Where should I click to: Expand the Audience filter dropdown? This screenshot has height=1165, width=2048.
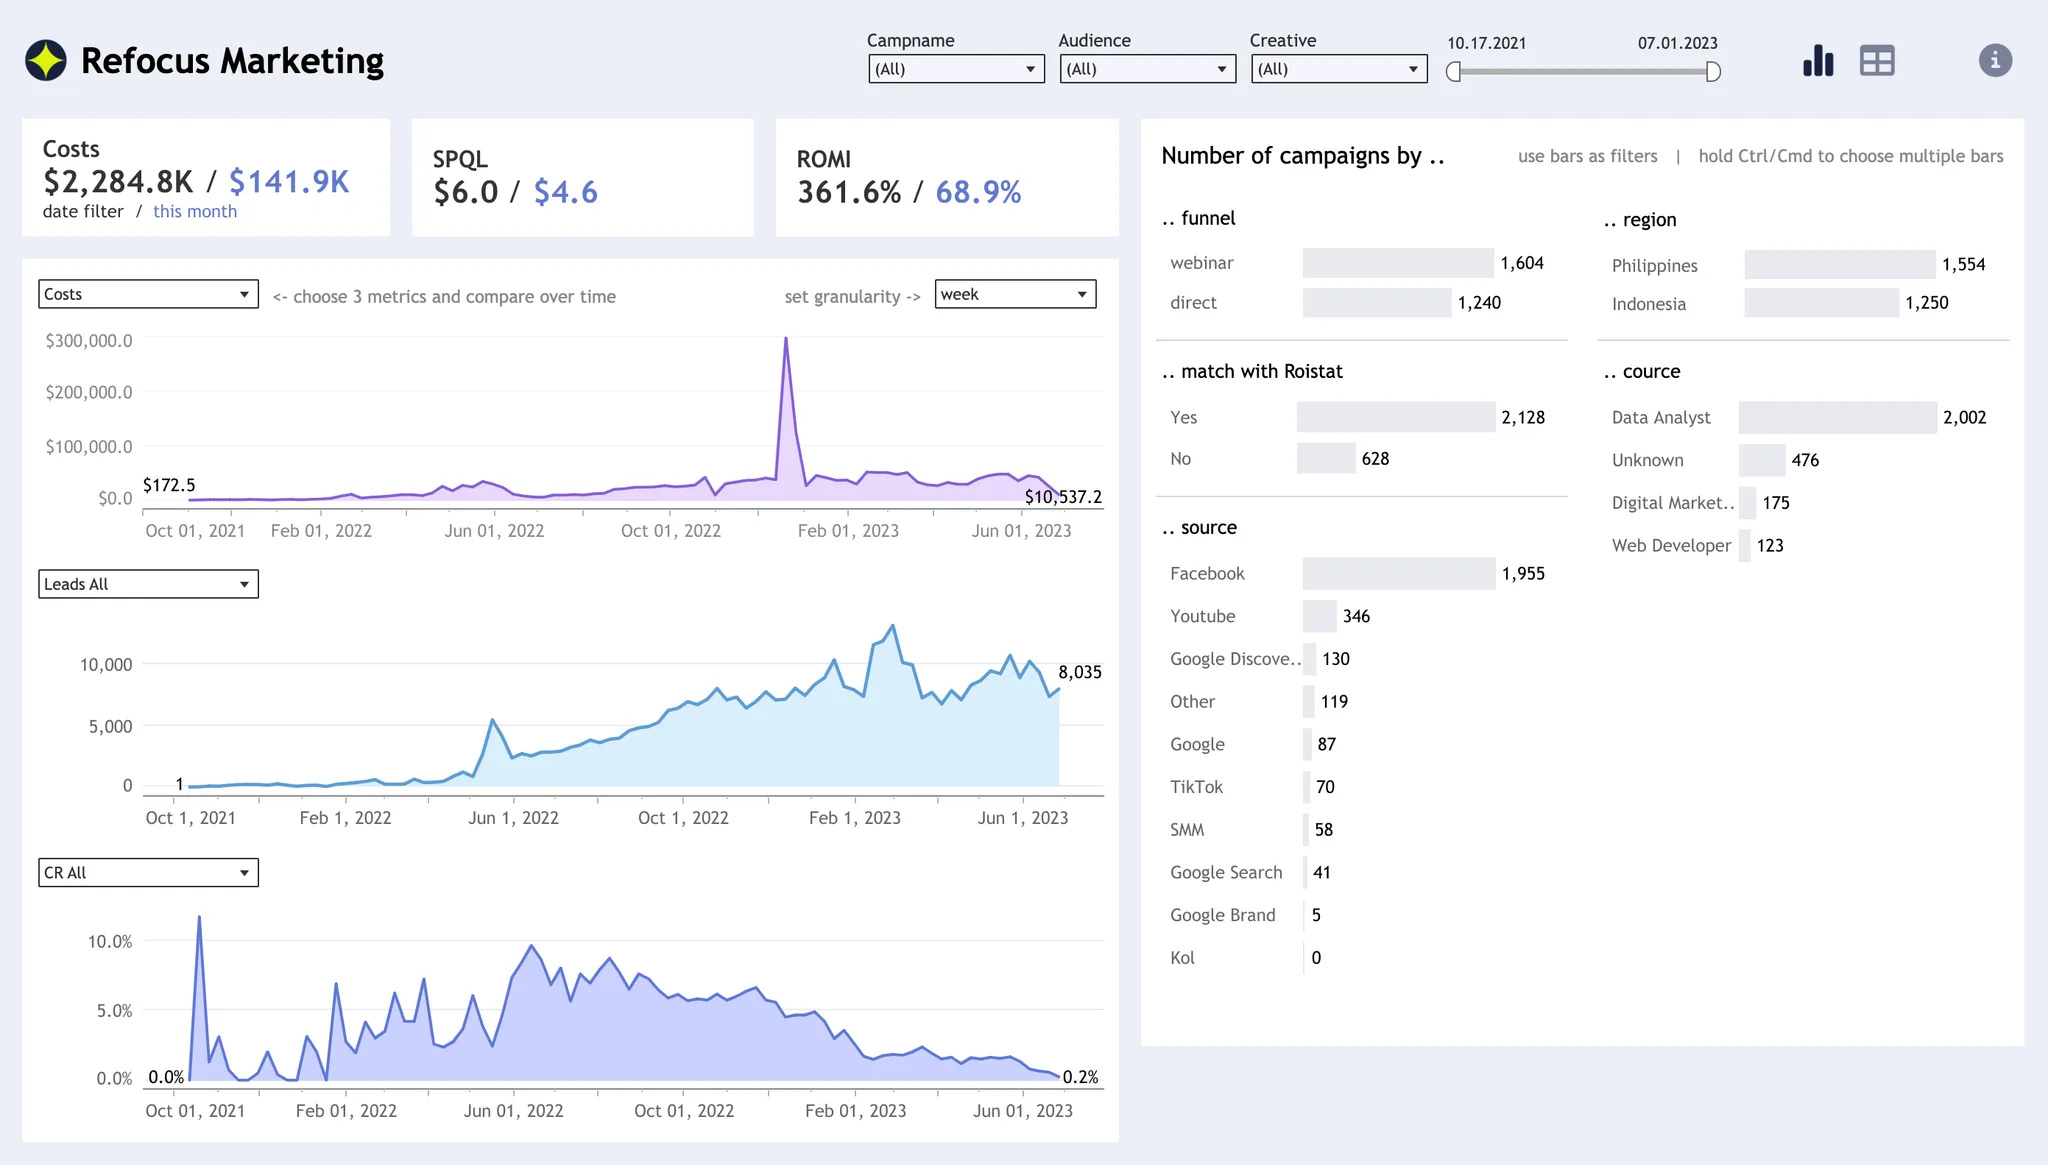tap(1147, 69)
